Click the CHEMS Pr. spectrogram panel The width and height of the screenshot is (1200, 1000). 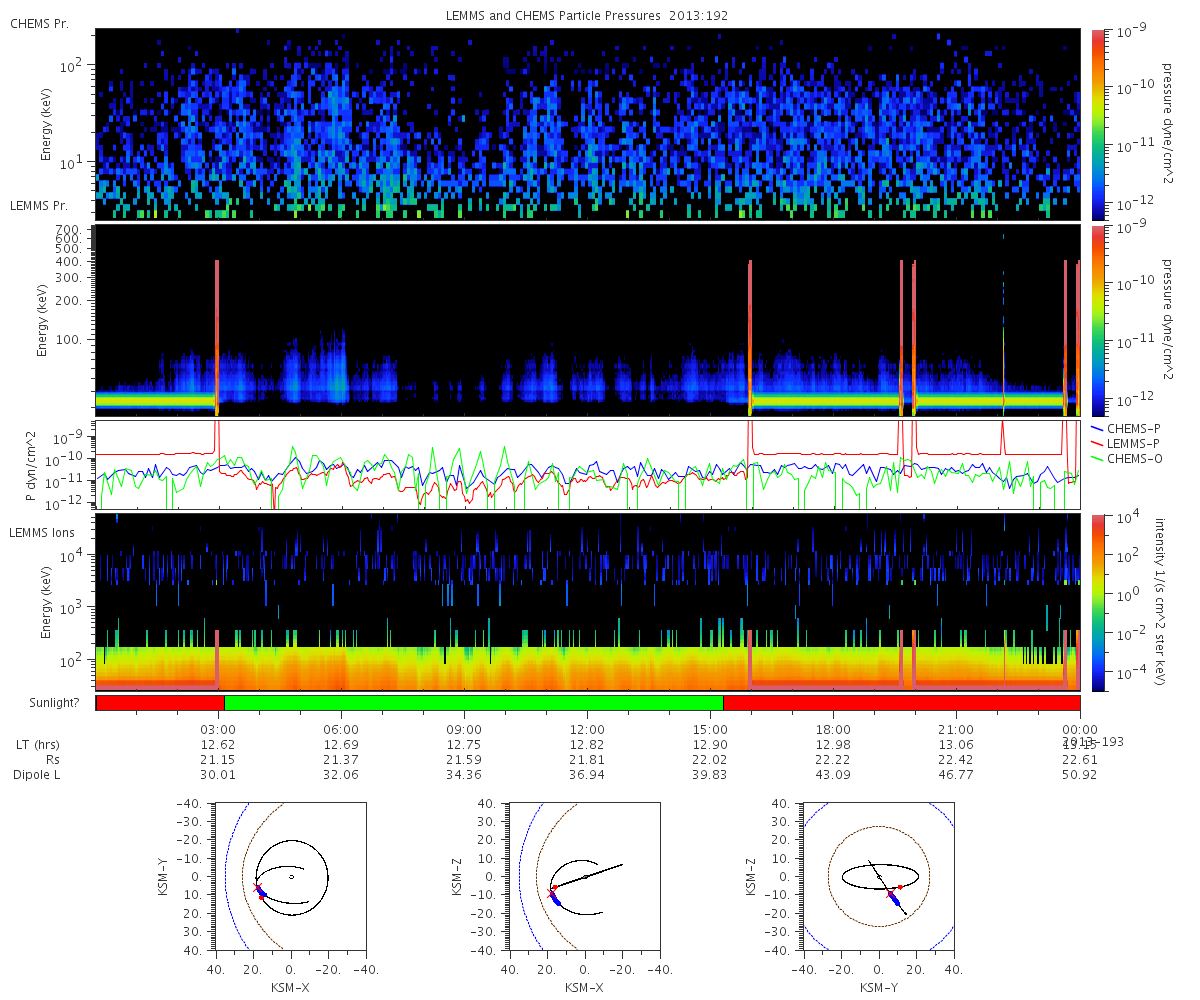[x=588, y=124]
